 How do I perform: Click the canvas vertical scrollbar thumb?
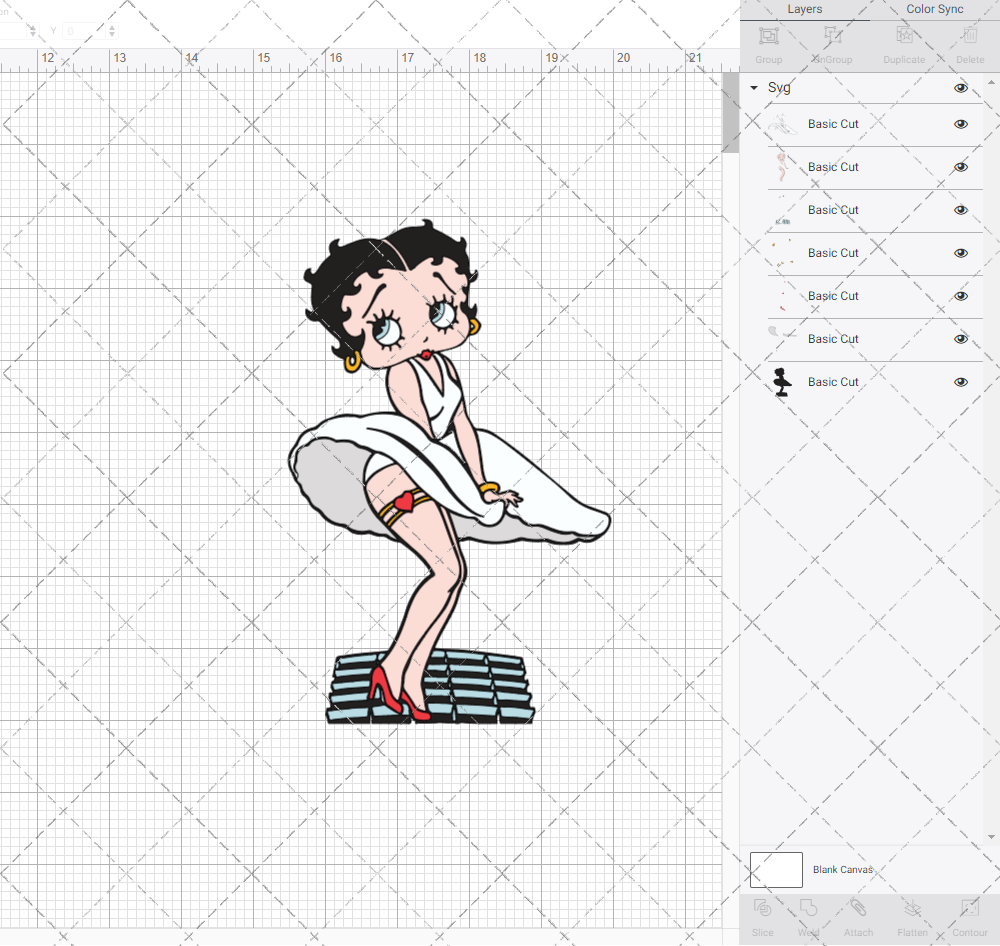click(730, 112)
